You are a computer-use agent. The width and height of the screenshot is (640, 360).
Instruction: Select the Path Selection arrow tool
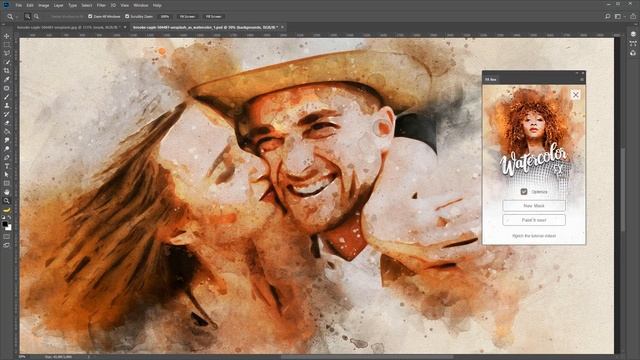coord(7,175)
